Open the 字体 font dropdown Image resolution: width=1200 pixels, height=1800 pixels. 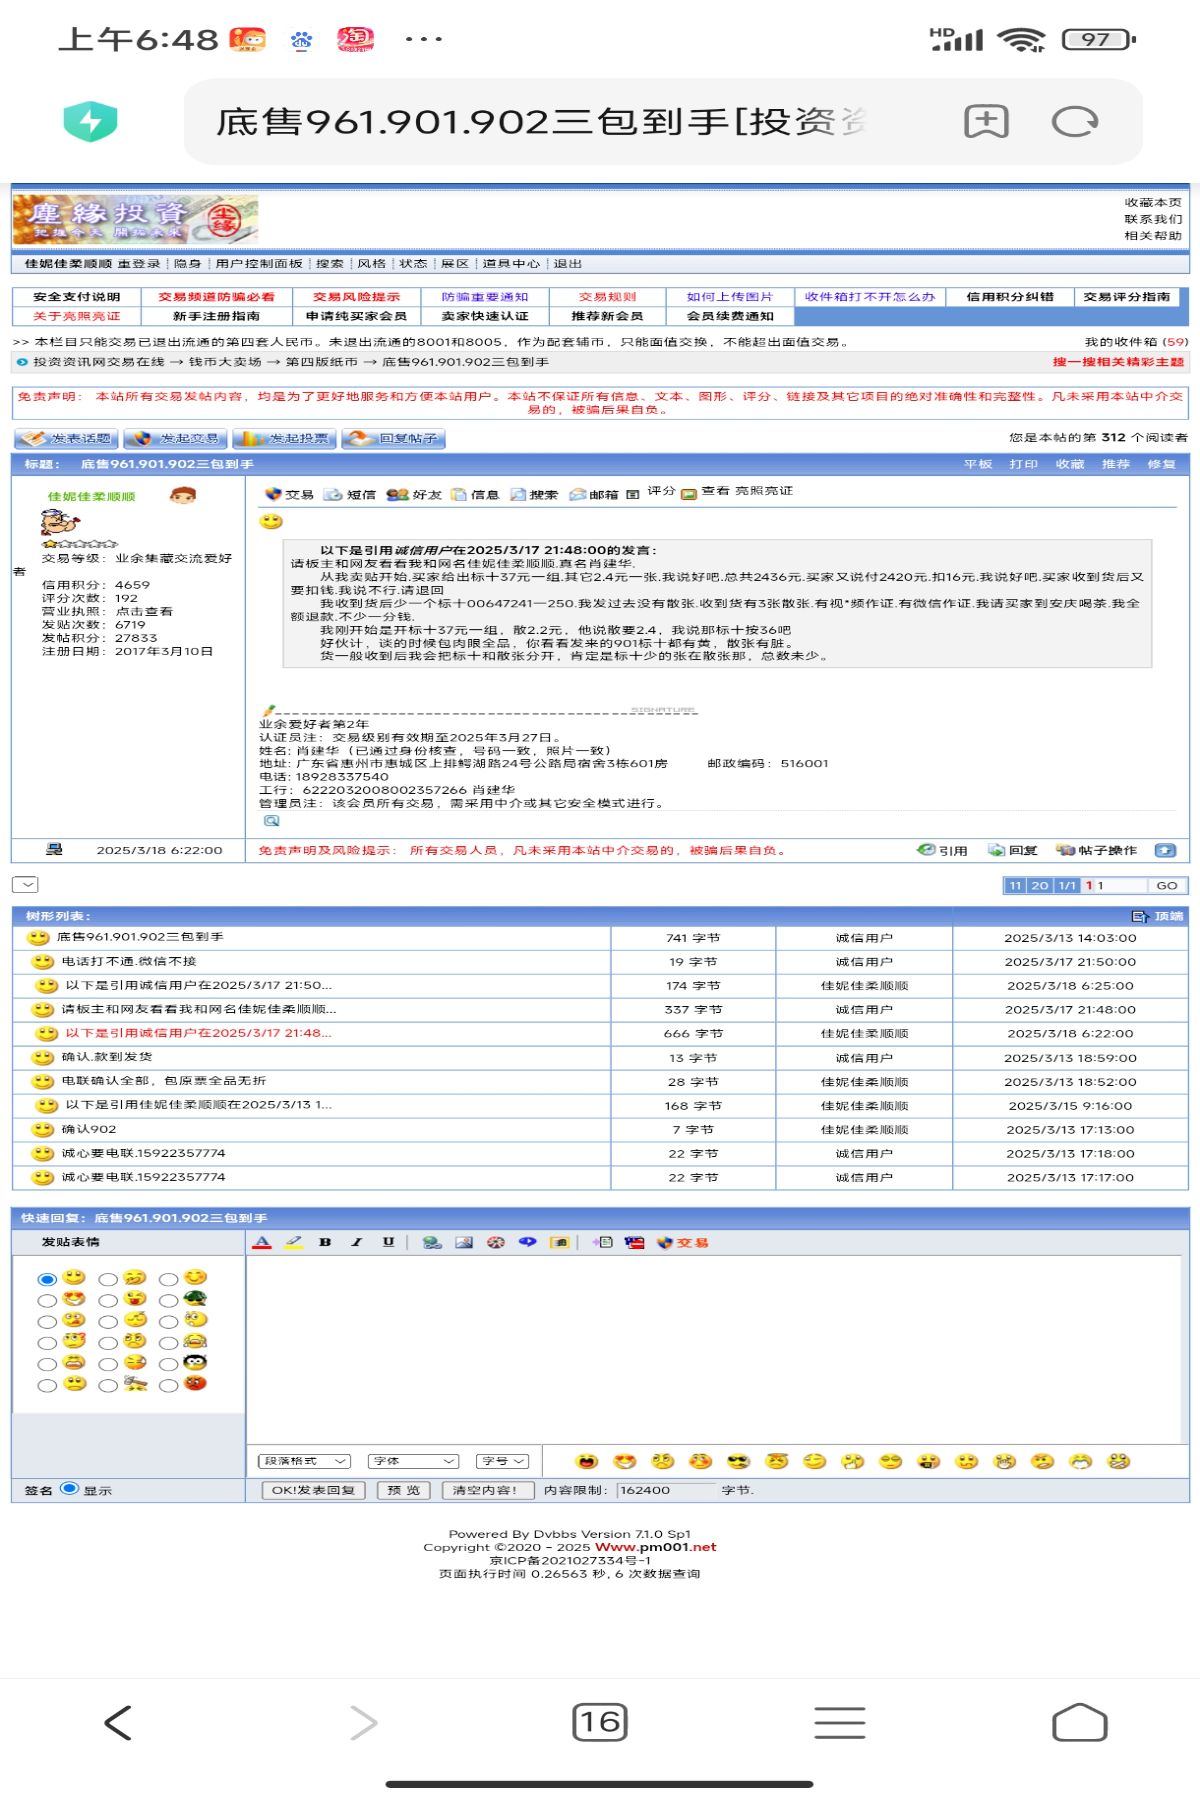pyautogui.click(x=413, y=1461)
